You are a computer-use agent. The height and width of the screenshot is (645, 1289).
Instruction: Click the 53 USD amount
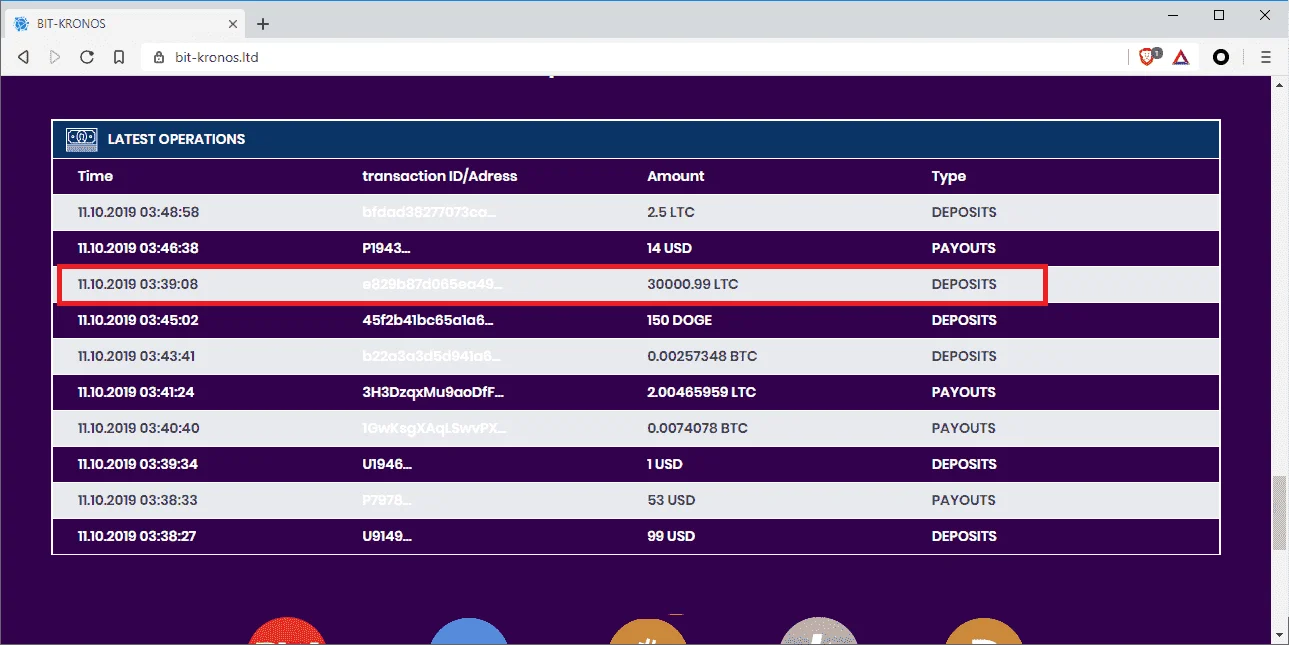coord(671,500)
